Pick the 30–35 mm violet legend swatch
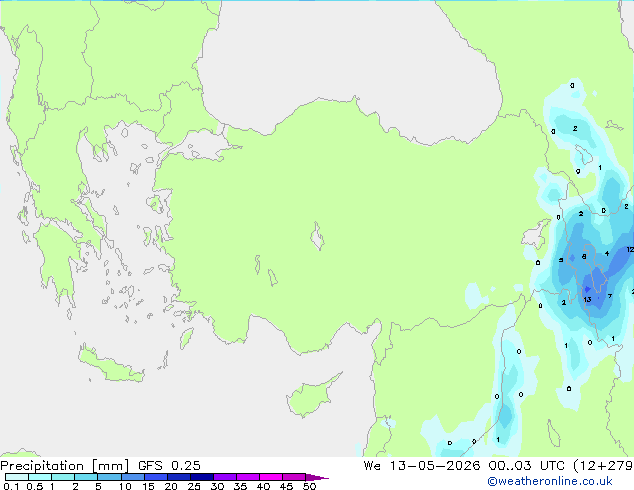The image size is (634, 490). (225, 477)
